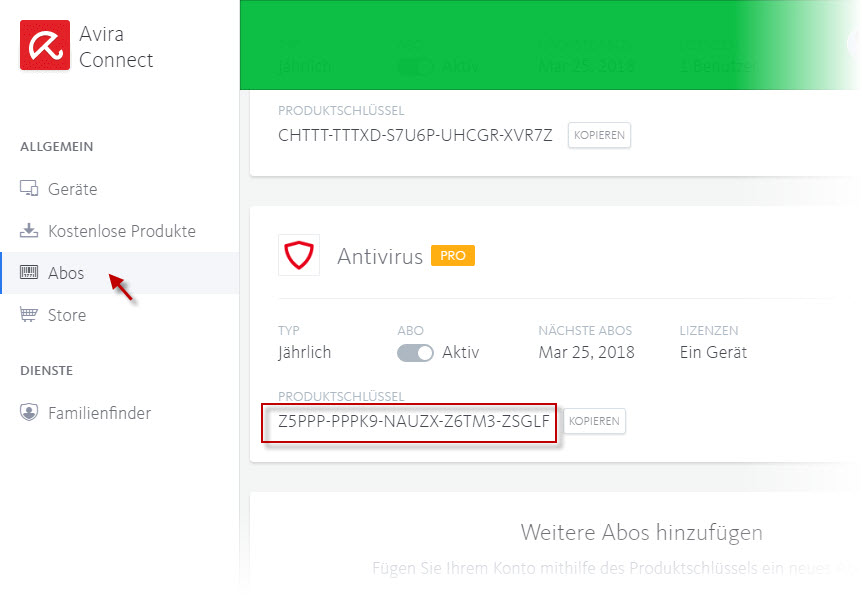Open Familienfinder under Dienste
This screenshot has width=862, height=596.
120,413
